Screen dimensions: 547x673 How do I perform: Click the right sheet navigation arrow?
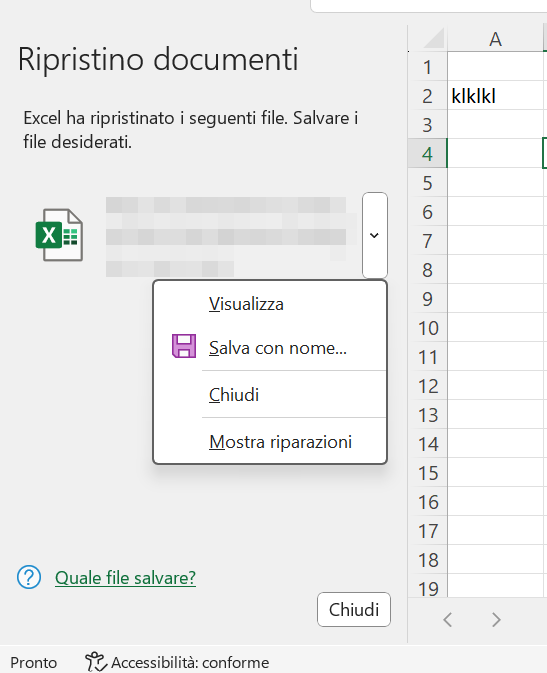[x=496, y=620]
